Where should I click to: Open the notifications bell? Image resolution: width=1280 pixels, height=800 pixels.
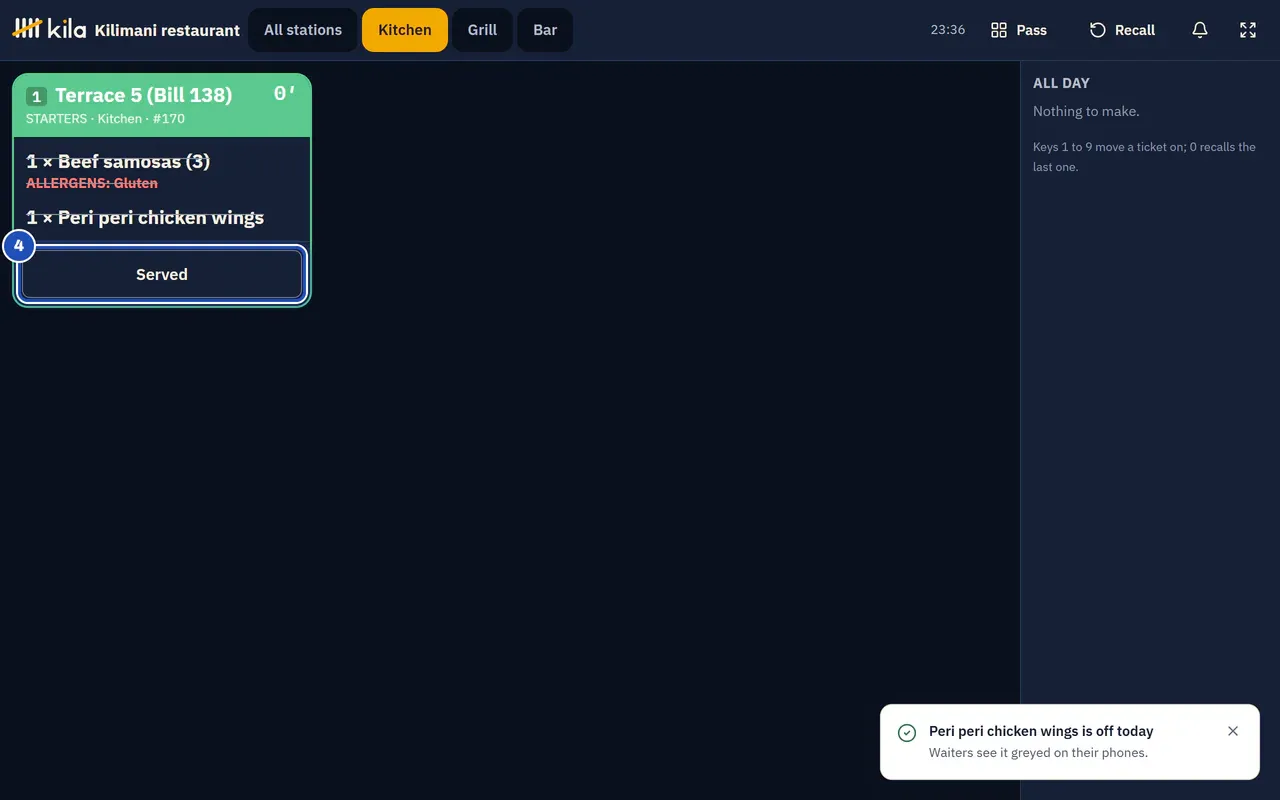click(x=1200, y=30)
